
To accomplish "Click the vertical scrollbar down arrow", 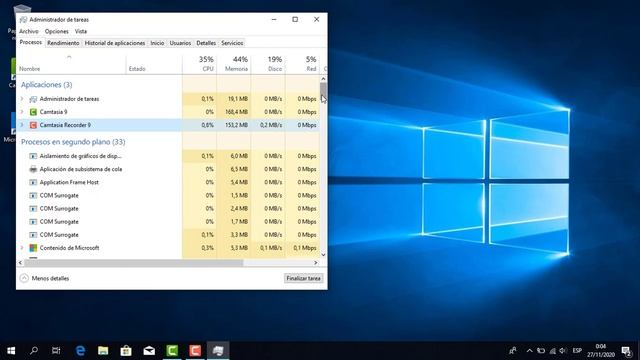I will coord(323,255).
